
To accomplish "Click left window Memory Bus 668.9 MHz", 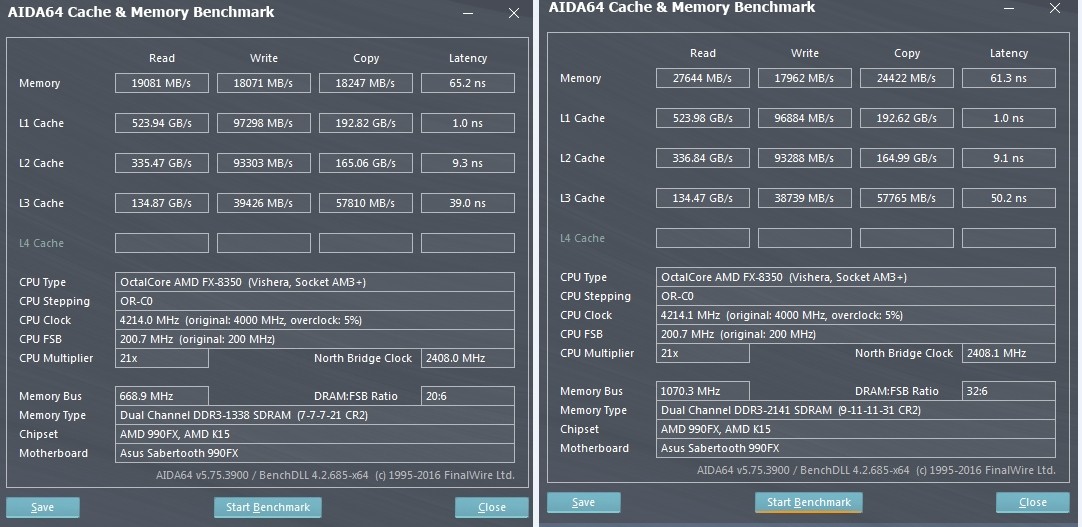I will 161,396.
